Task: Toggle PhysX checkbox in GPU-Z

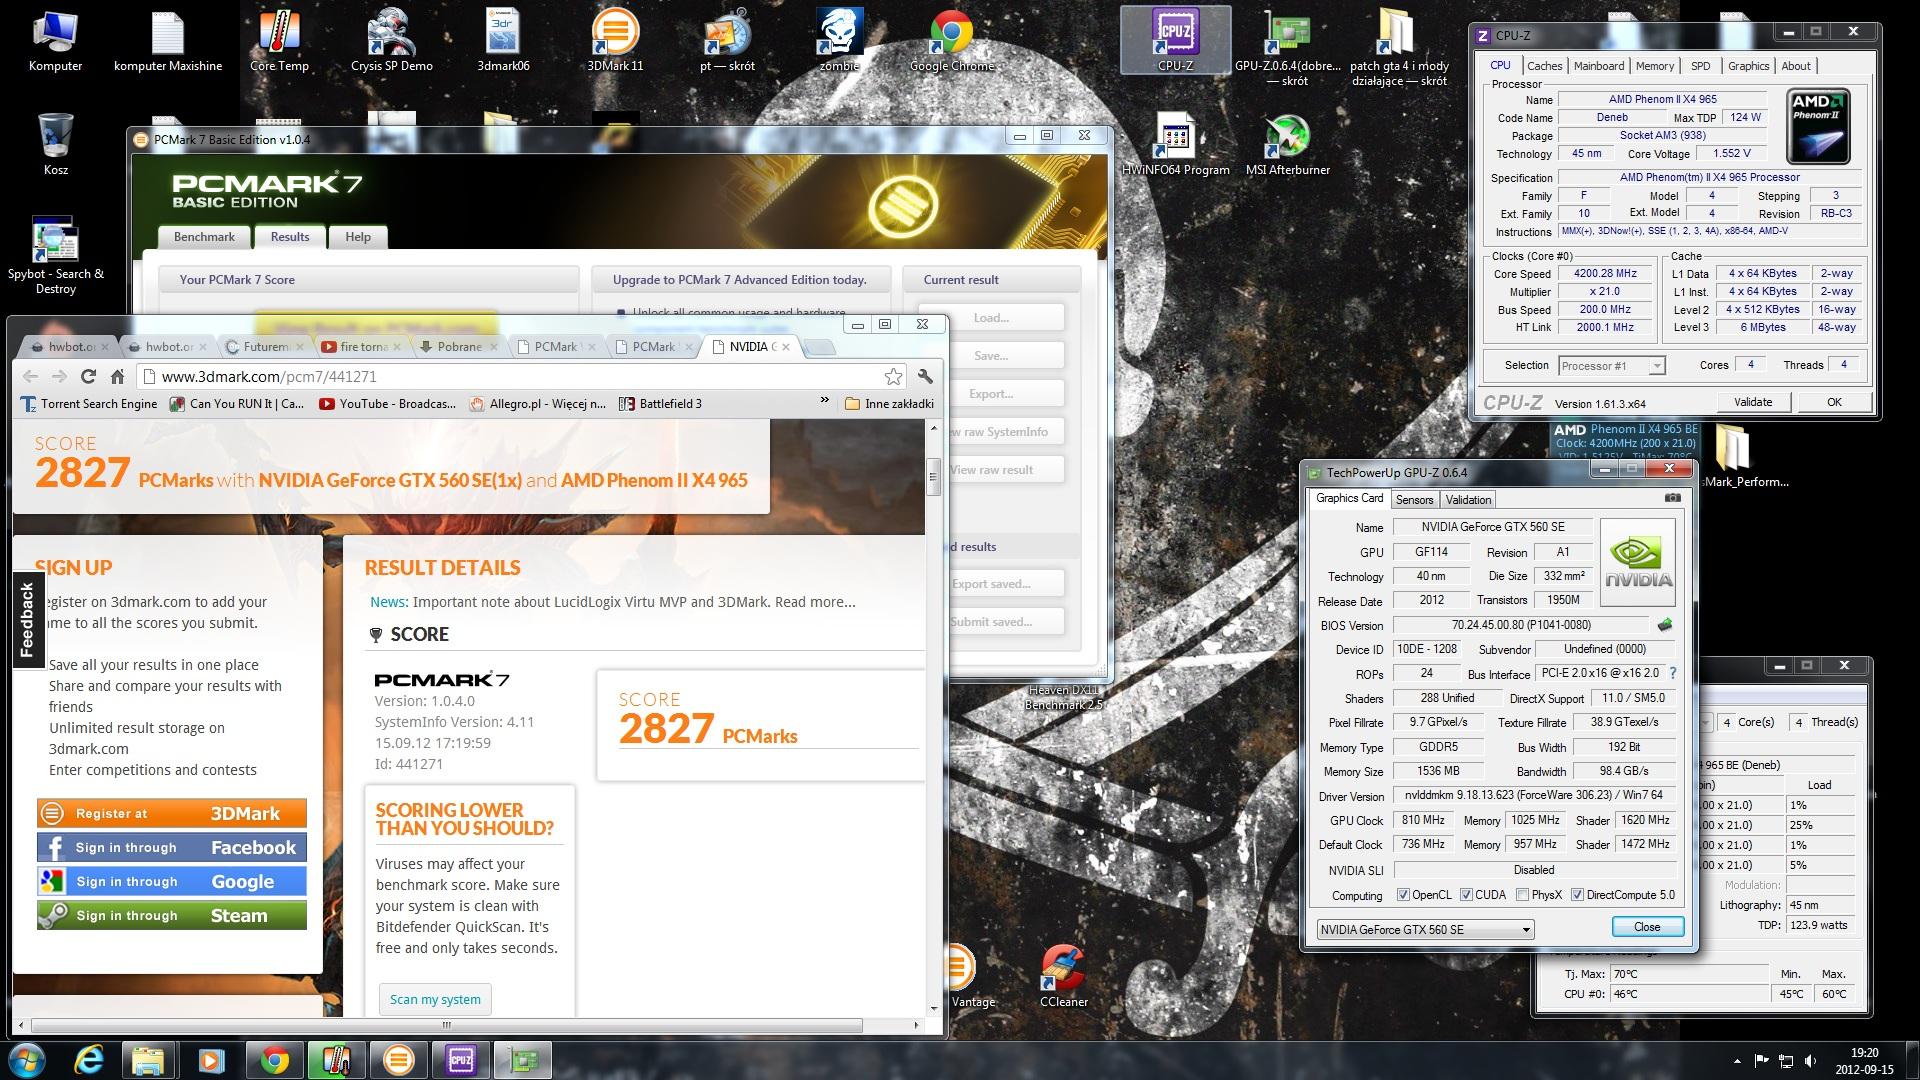Action: pyautogui.click(x=1522, y=895)
